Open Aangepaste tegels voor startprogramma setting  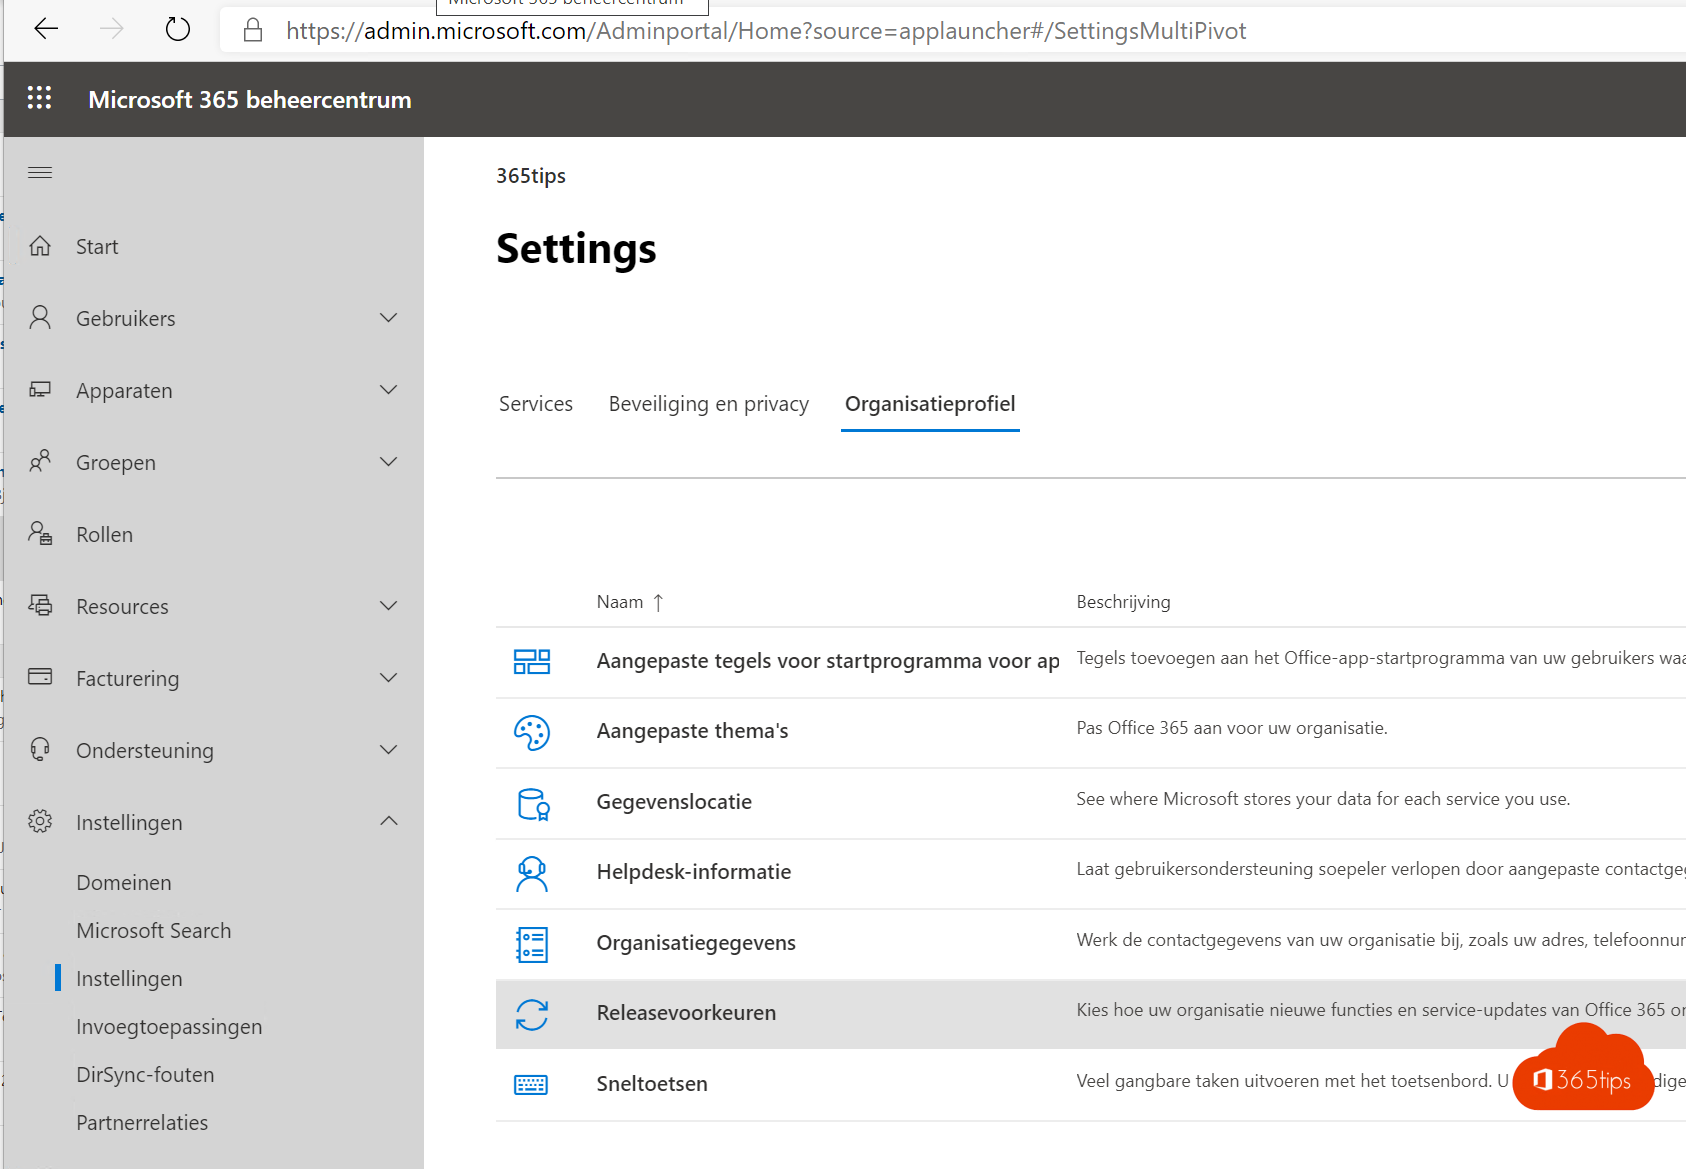(828, 661)
